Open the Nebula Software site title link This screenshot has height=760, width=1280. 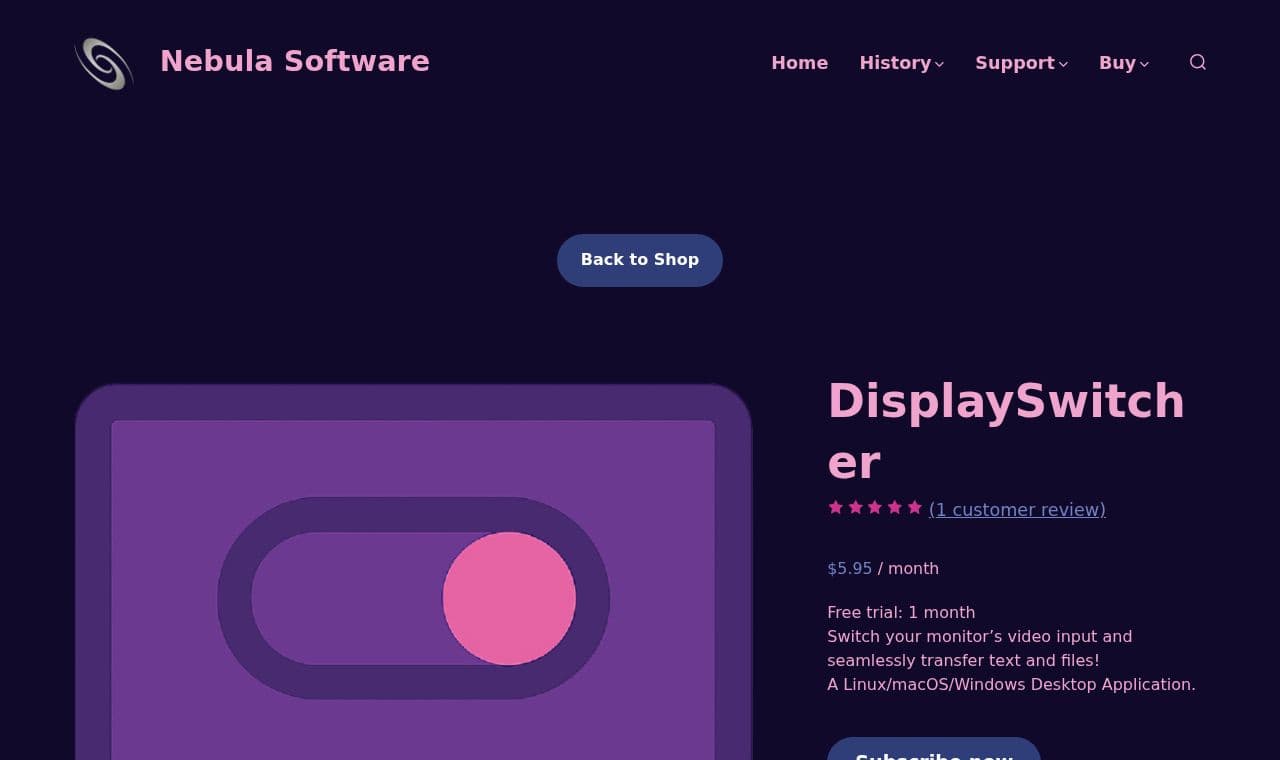point(295,61)
